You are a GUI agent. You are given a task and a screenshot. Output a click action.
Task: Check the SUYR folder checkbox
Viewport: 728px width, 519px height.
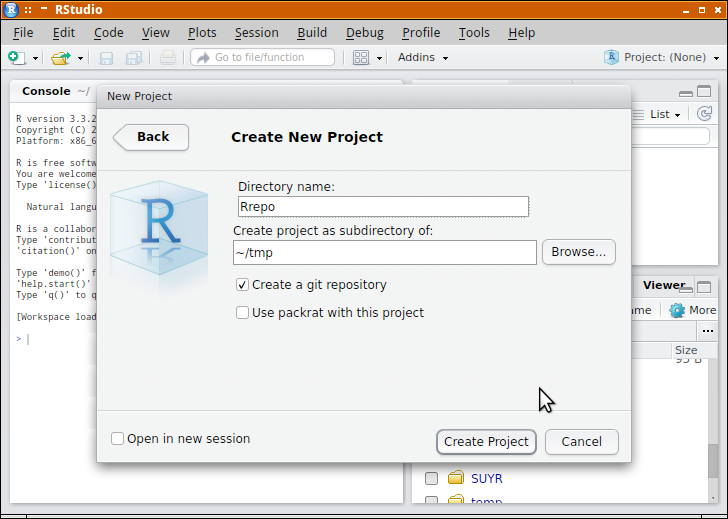tap(431, 478)
